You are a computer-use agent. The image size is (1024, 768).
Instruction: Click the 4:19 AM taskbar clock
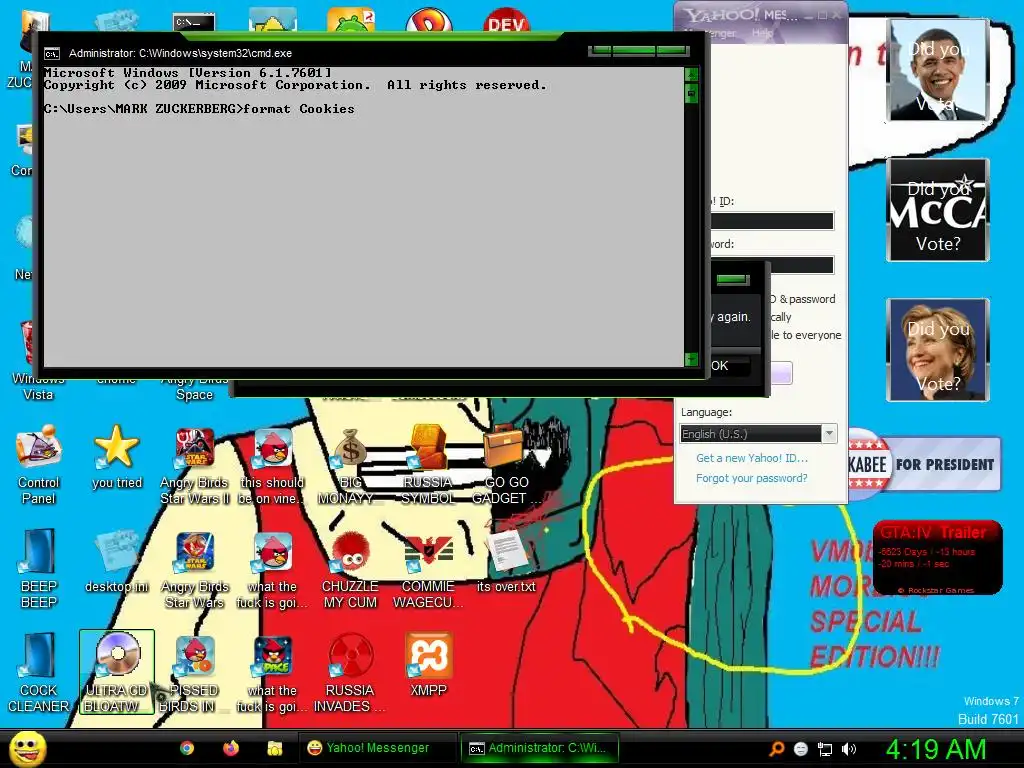coord(936,749)
